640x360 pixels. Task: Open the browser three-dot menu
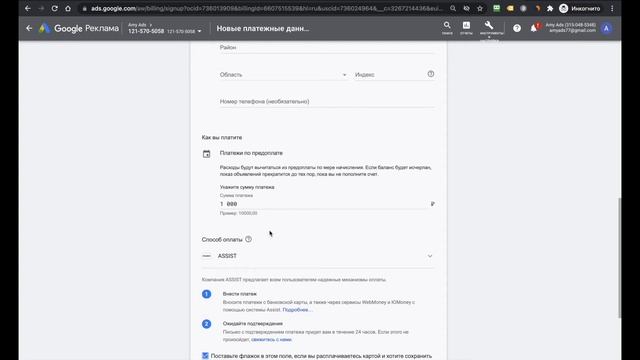pyautogui.click(x=612, y=8)
